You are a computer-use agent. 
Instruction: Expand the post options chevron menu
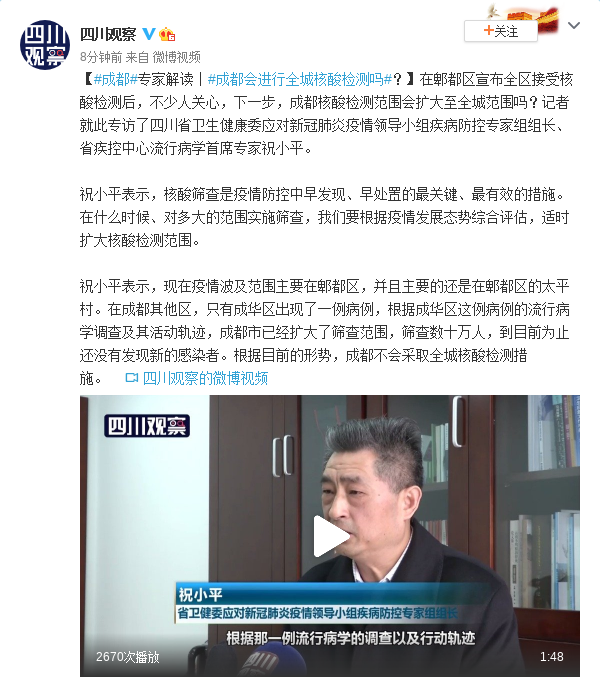574,26
